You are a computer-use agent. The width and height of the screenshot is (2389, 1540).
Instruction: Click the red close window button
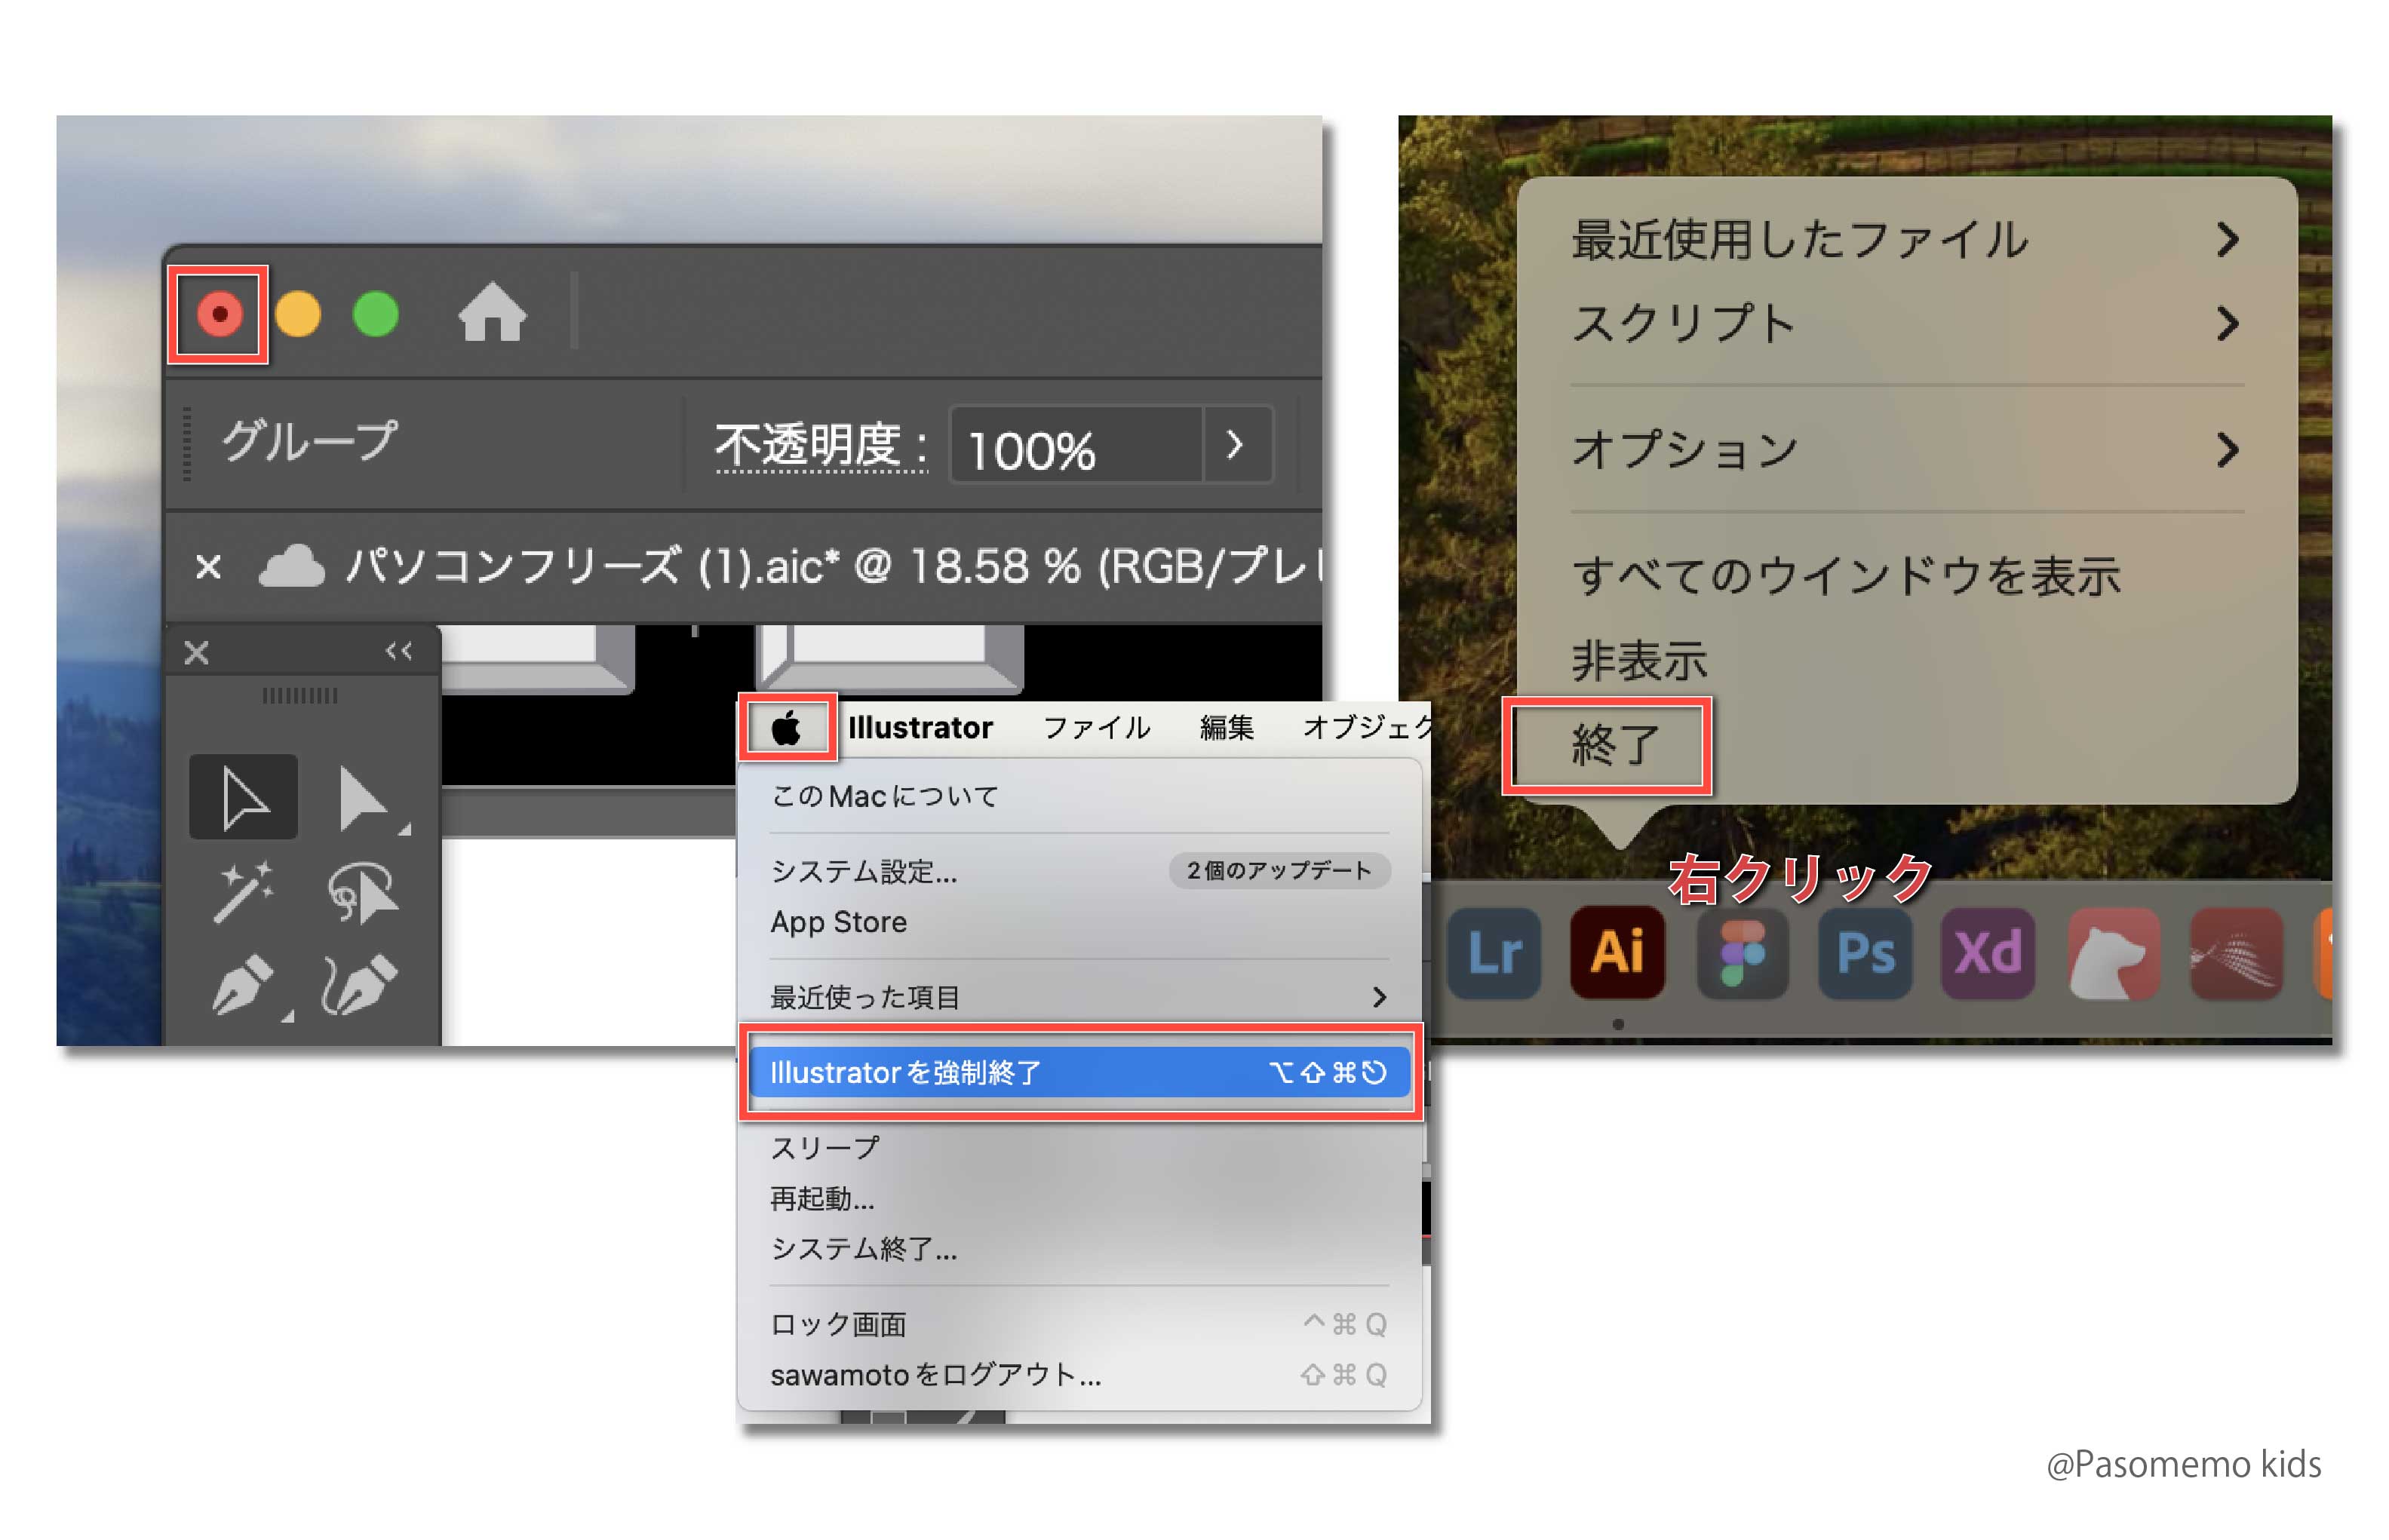pos(219,314)
